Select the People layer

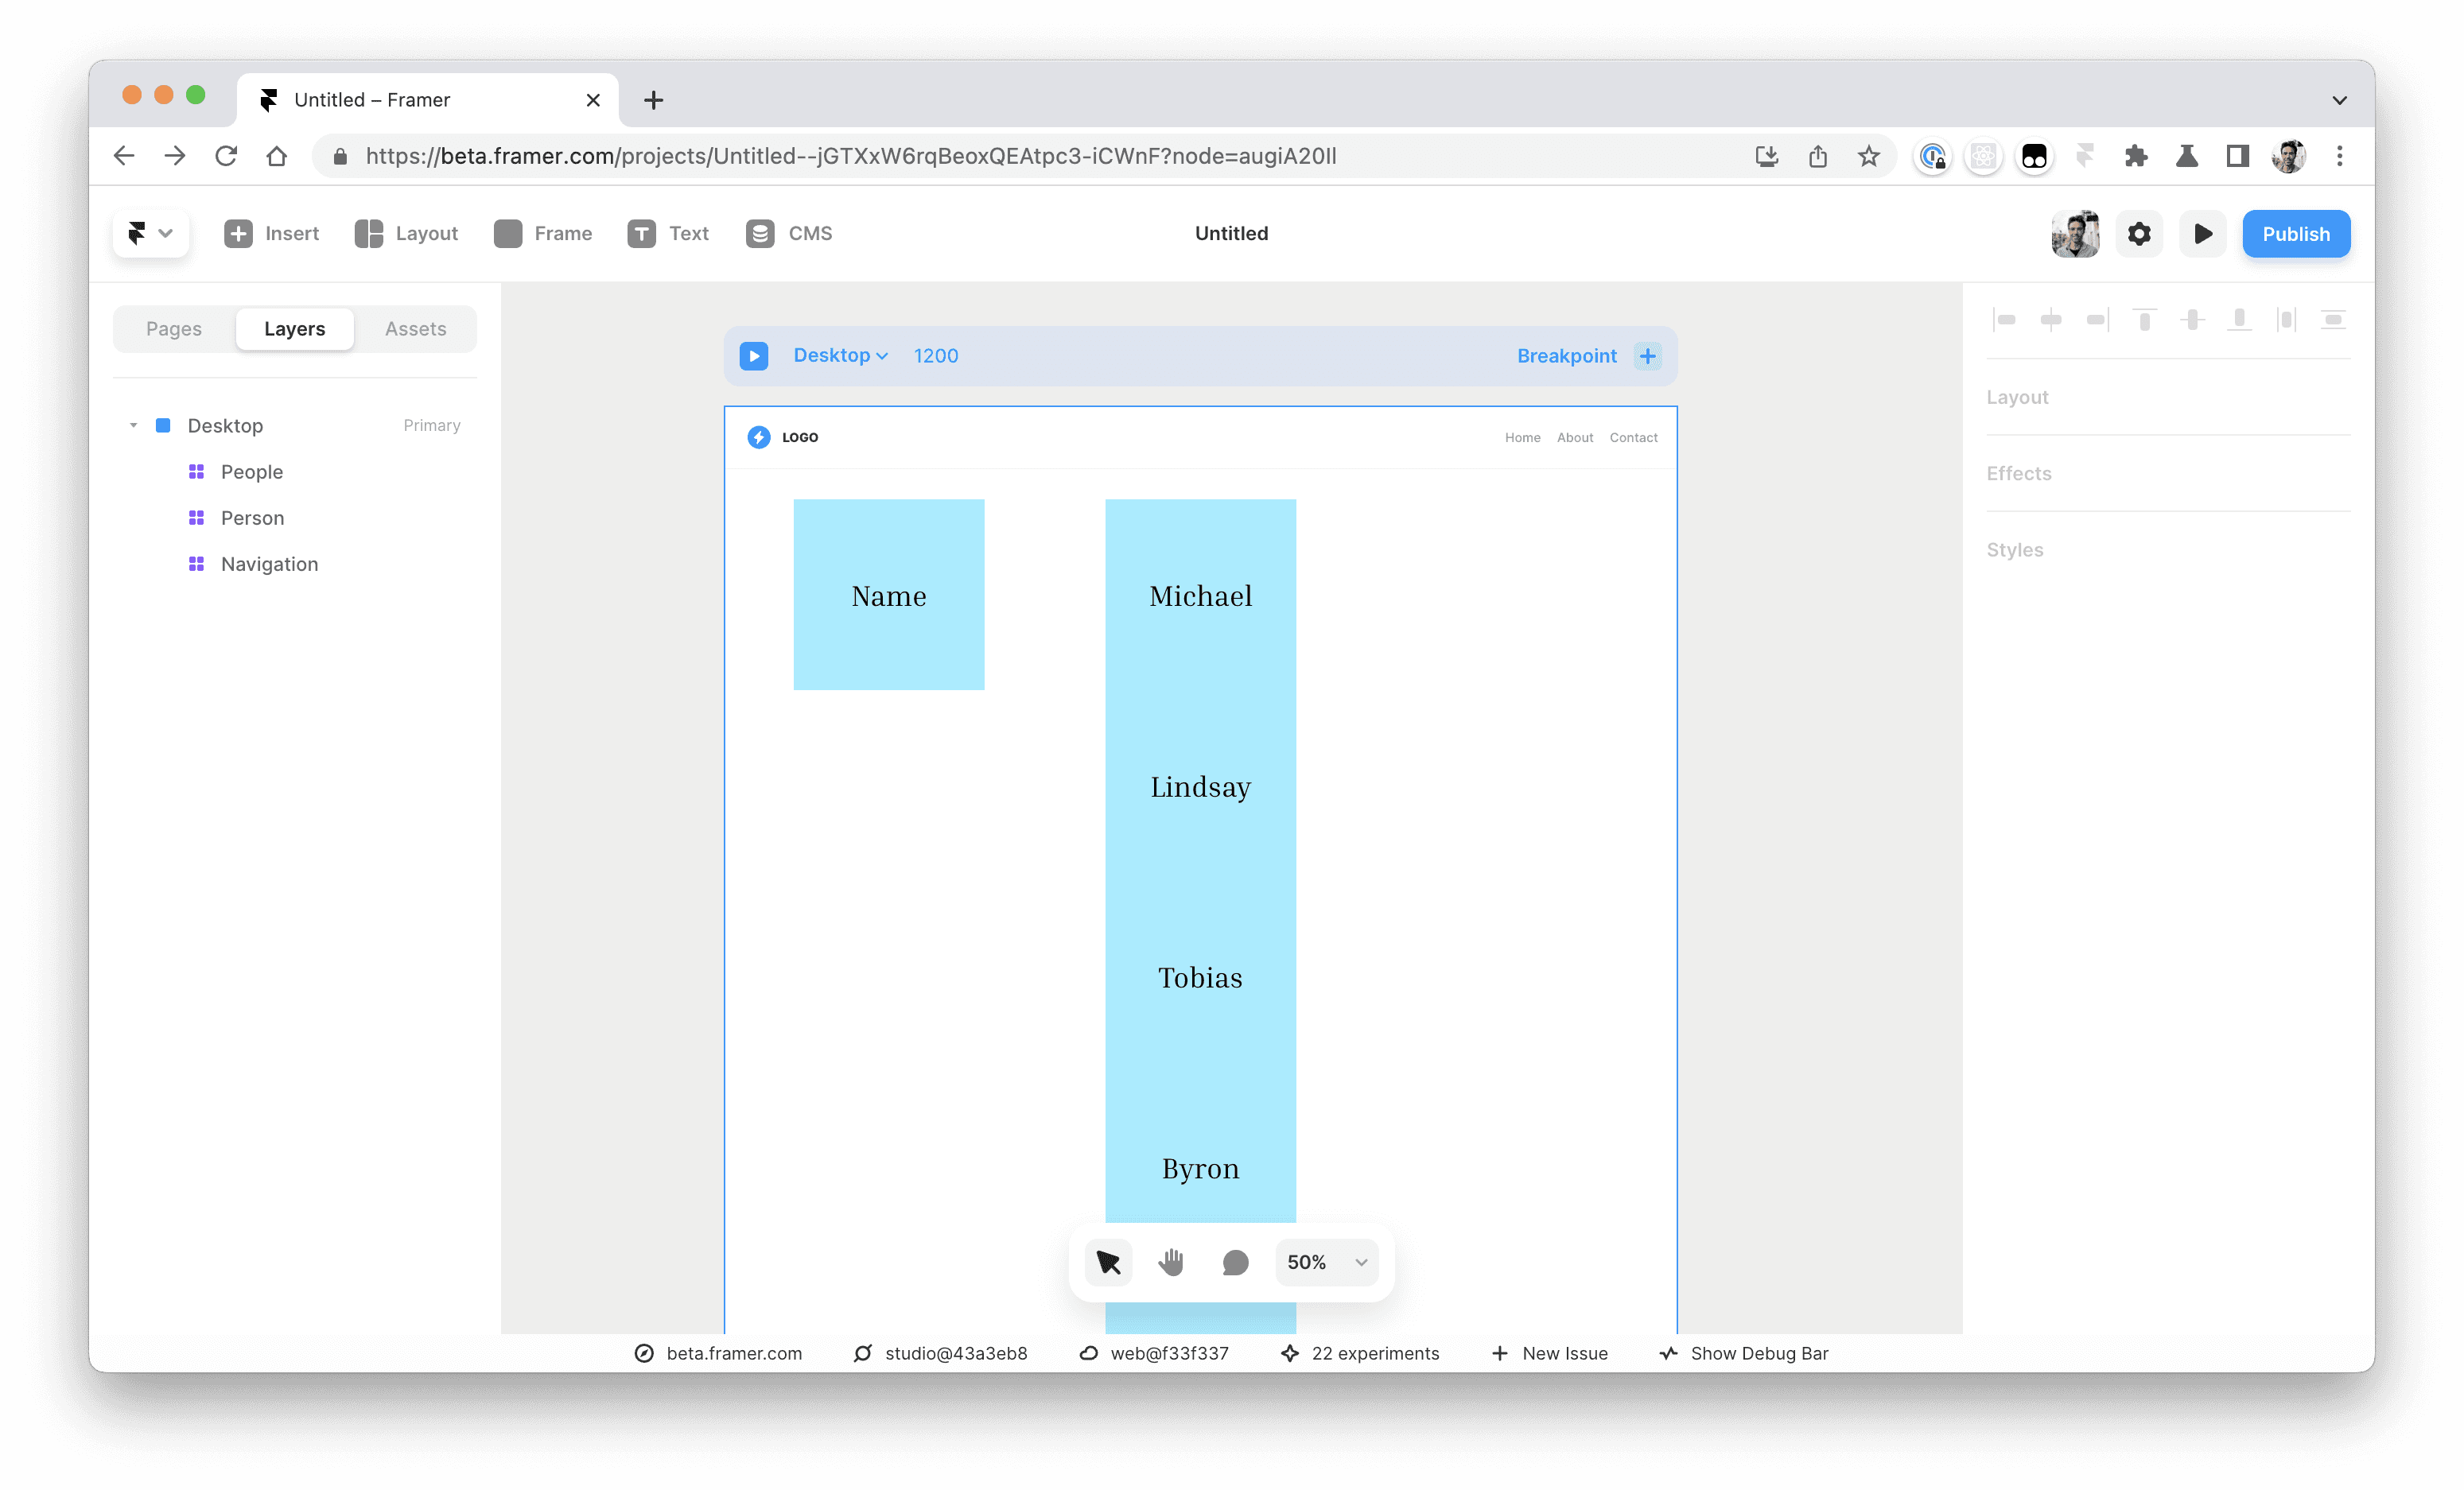tap(252, 472)
